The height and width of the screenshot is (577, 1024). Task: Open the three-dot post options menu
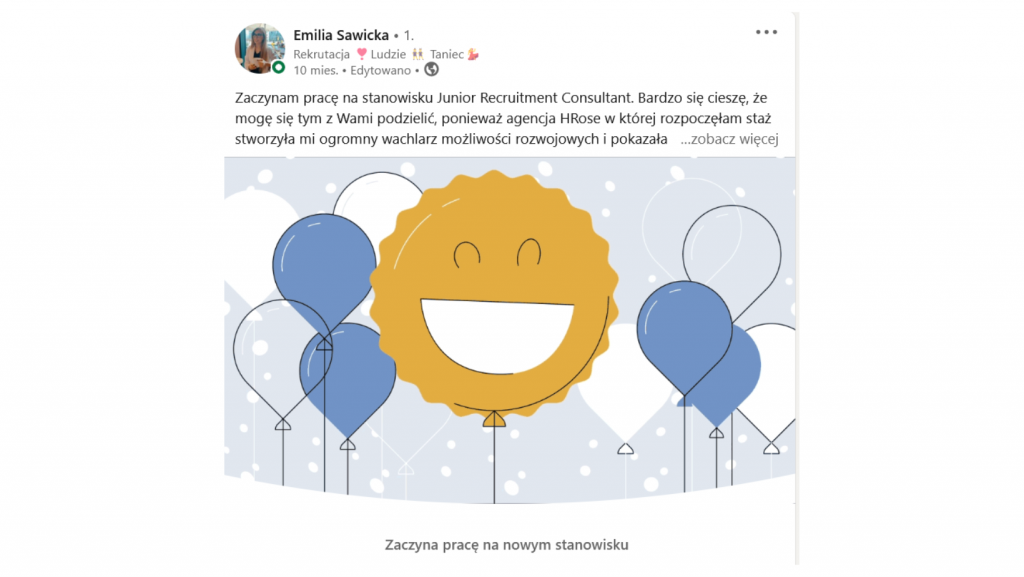pos(766,32)
